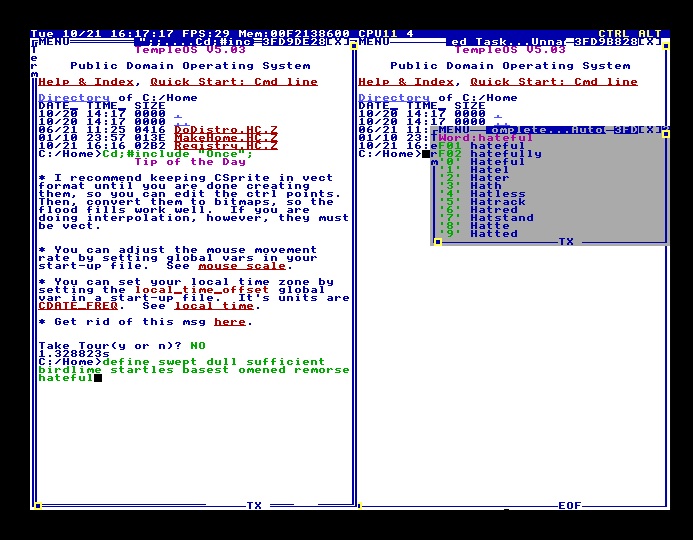
Task: Click the left window title bar text
Action: point(194,42)
